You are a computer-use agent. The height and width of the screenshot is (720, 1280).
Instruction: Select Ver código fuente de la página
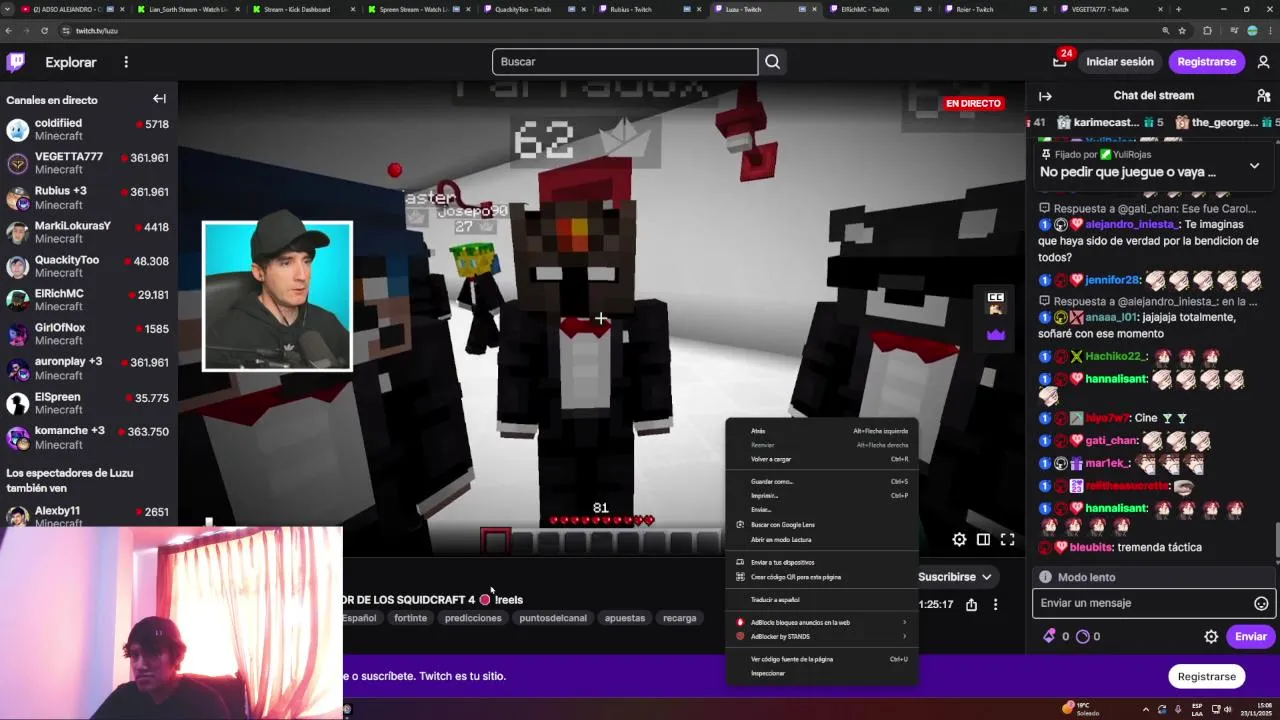point(821,659)
